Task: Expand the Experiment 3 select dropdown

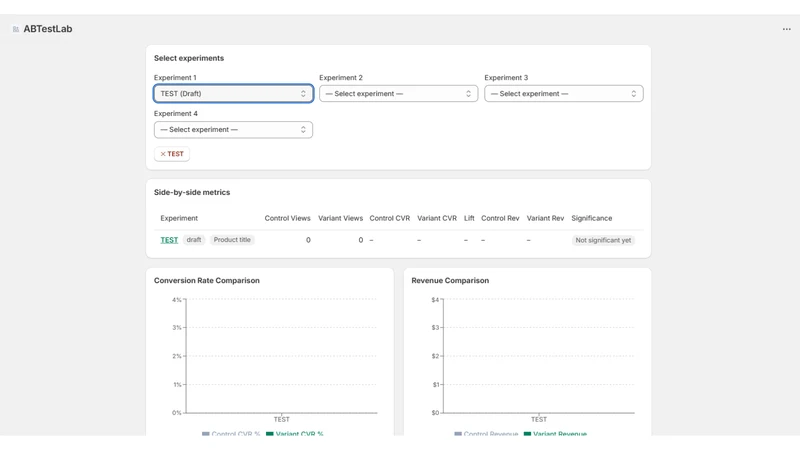Action: (x=564, y=93)
